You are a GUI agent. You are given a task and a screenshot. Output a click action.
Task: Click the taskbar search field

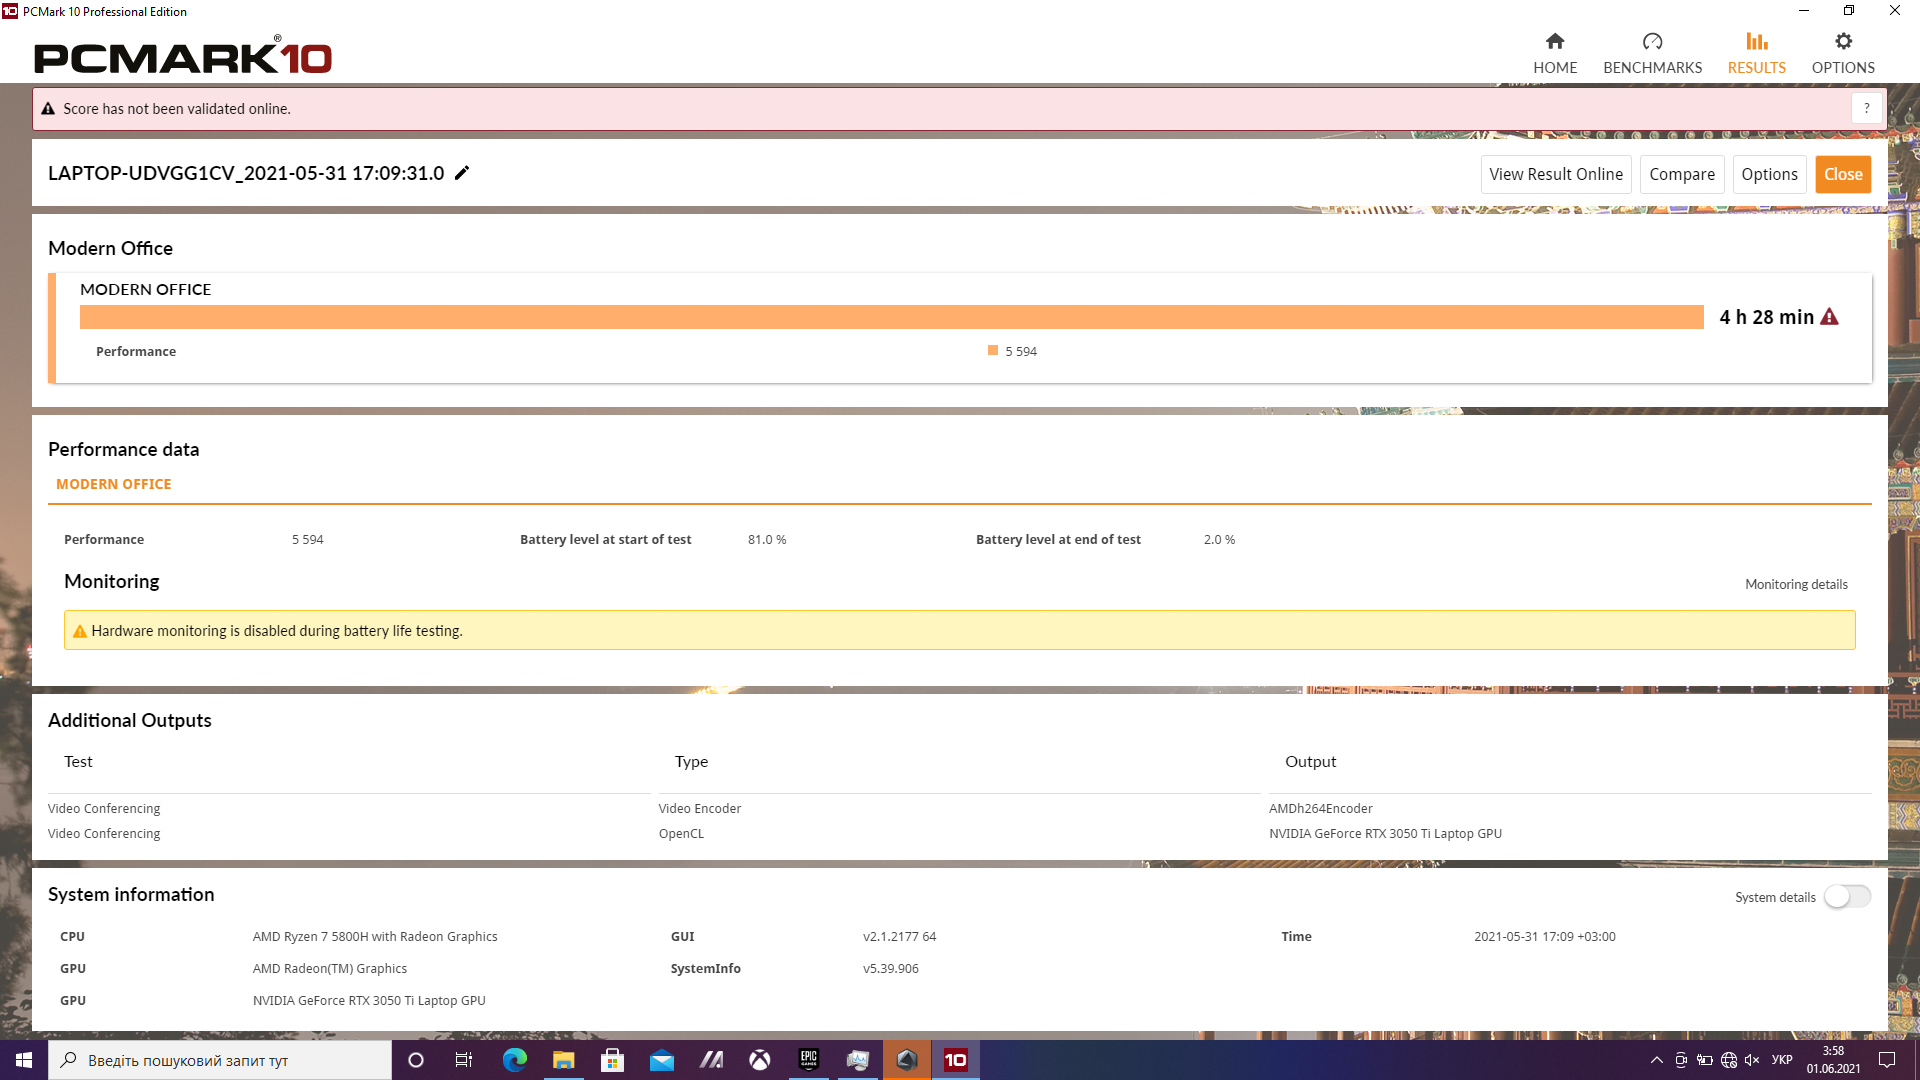[220, 1060]
